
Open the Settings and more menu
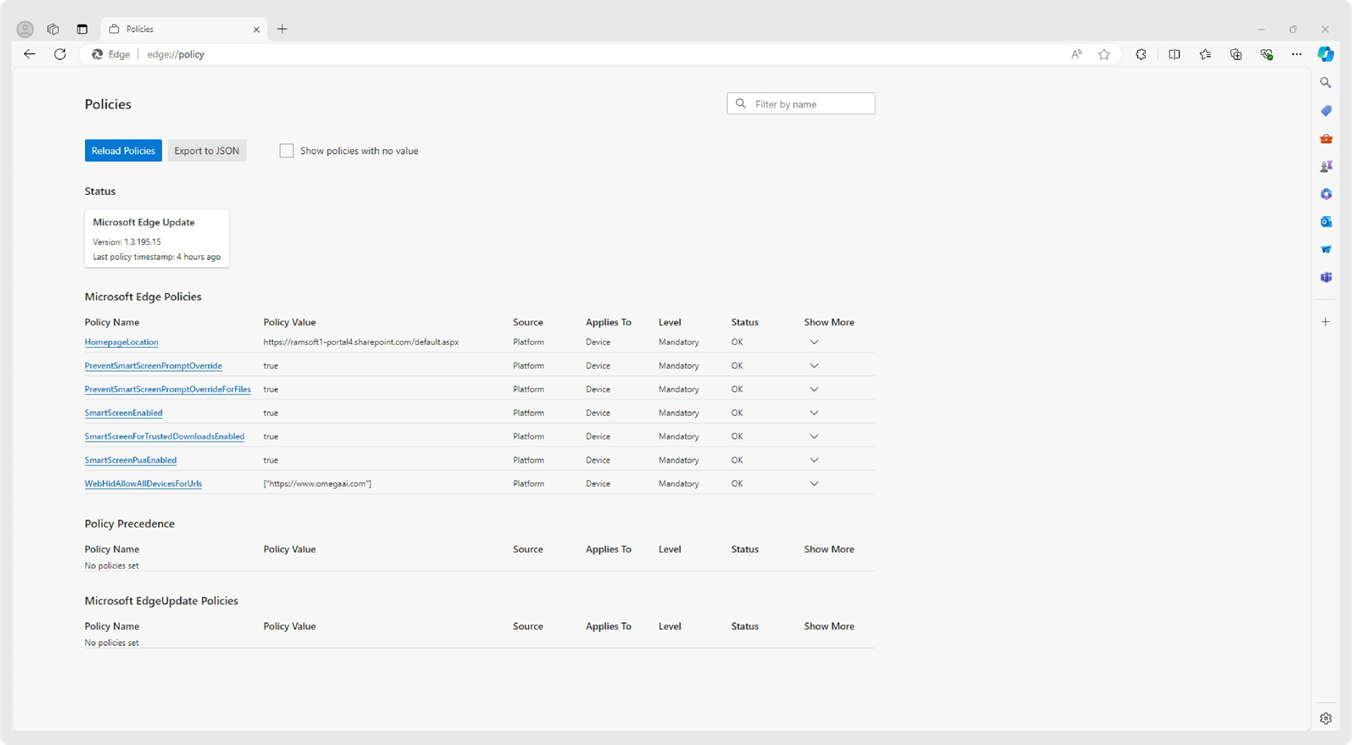pyautogui.click(x=1296, y=54)
